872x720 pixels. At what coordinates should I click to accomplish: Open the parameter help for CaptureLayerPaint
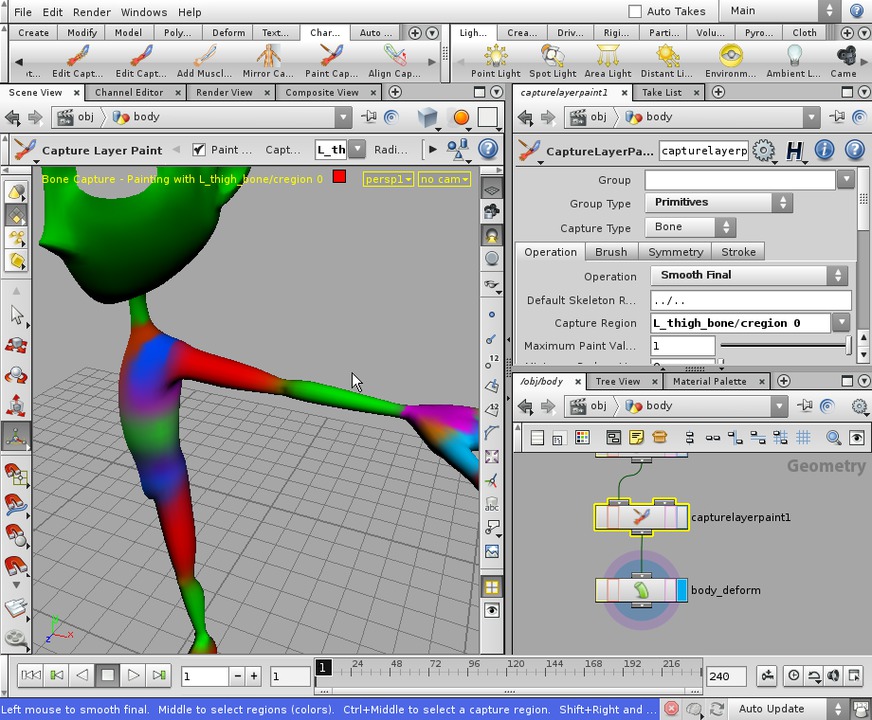click(x=854, y=151)
